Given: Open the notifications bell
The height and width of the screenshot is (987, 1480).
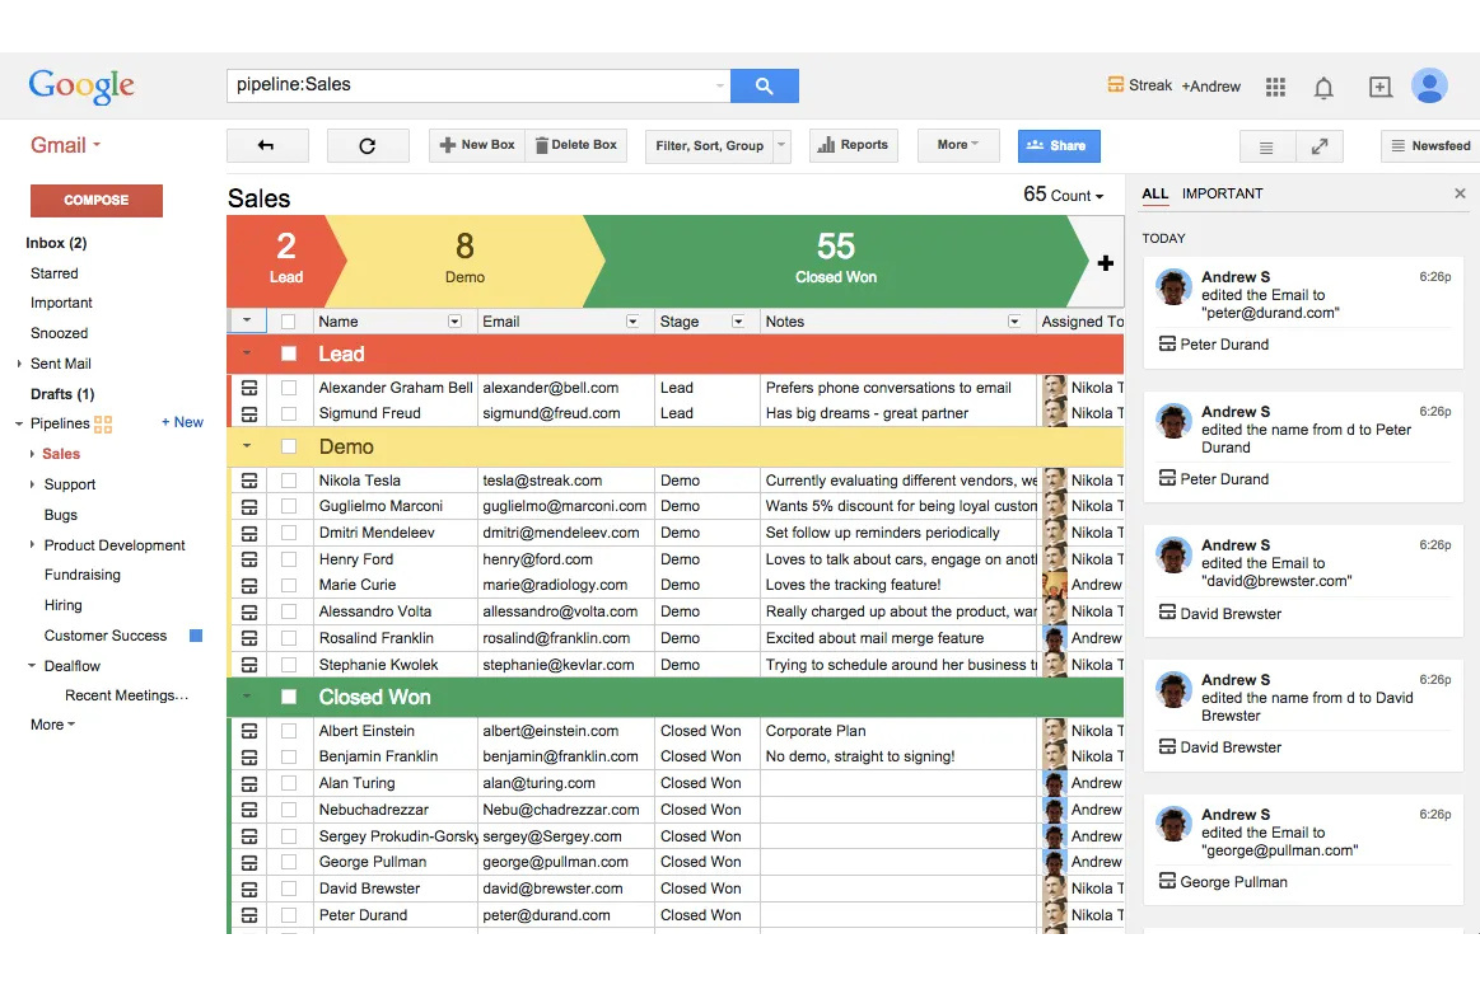Looking at the screenshot, I should point(1323,88).
